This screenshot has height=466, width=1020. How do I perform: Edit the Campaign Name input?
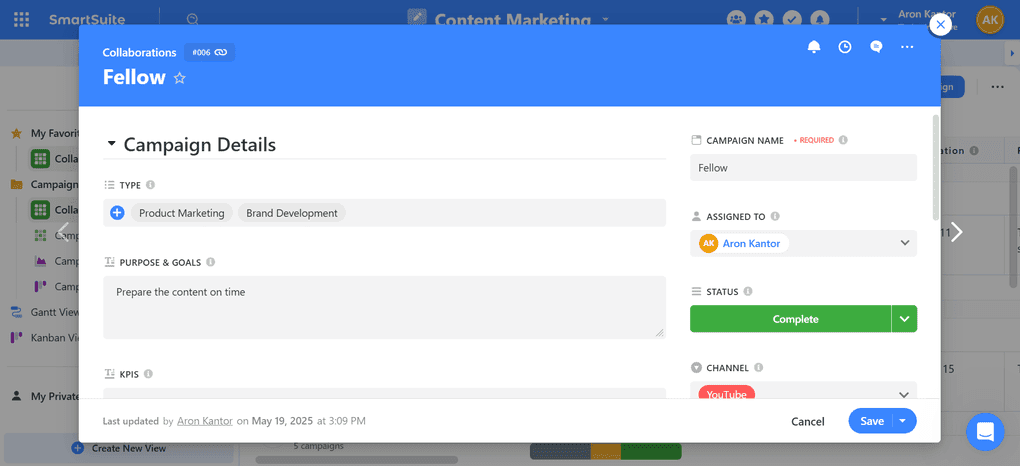point(803,167)
